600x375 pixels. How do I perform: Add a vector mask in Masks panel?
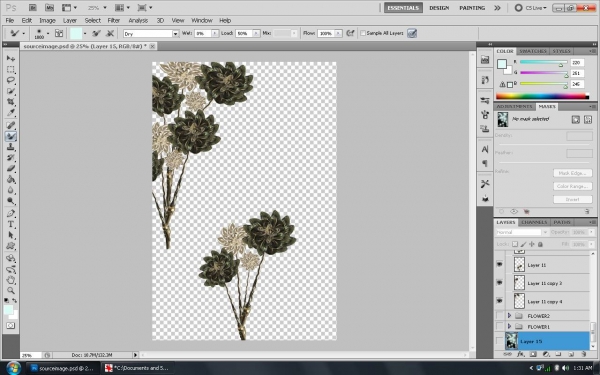pos(588,120)
